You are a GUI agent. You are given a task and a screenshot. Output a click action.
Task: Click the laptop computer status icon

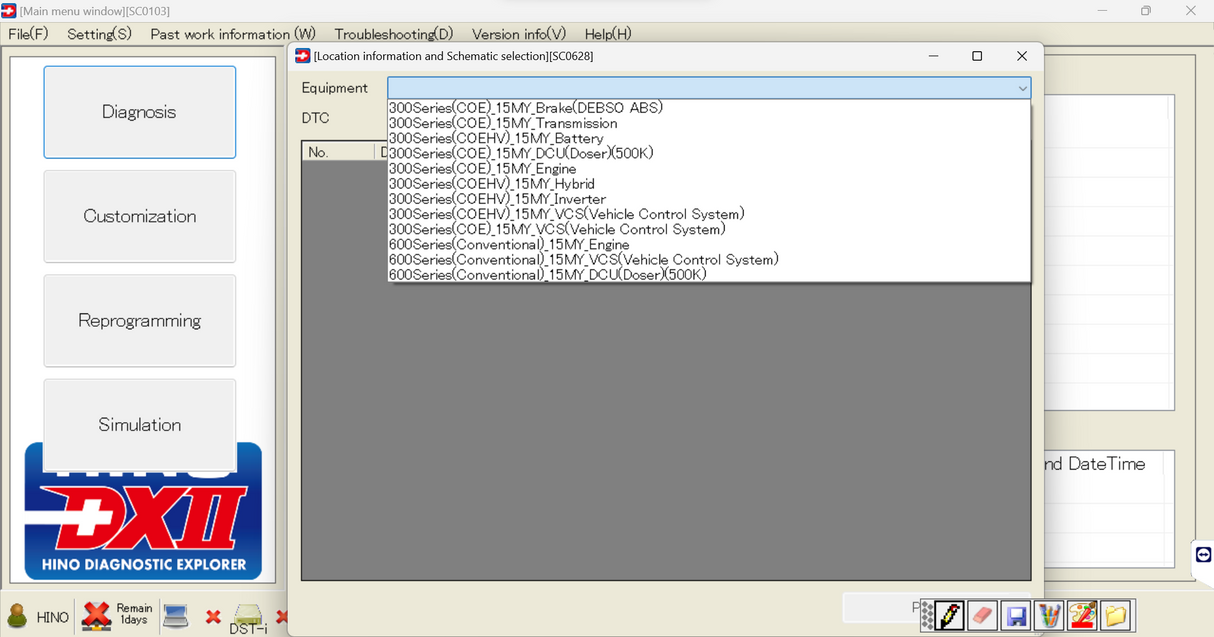click(x=176, y=615)
